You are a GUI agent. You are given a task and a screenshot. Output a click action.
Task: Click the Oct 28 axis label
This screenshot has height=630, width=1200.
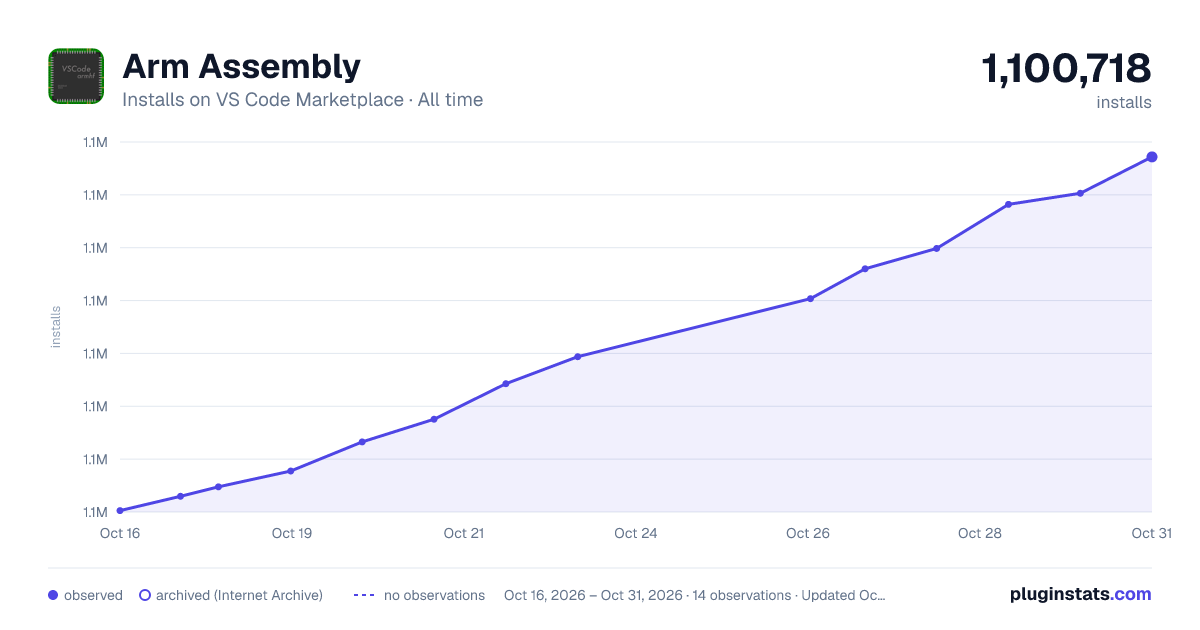coord(980,533)
